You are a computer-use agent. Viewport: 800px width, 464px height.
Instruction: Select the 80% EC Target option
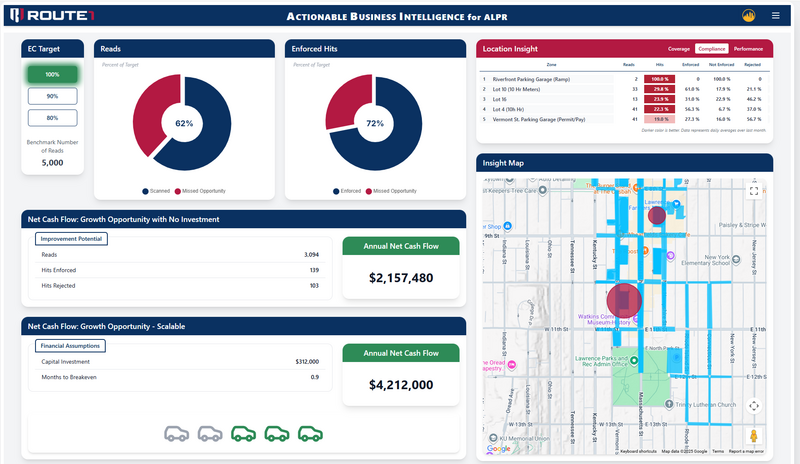click(52, 118)
